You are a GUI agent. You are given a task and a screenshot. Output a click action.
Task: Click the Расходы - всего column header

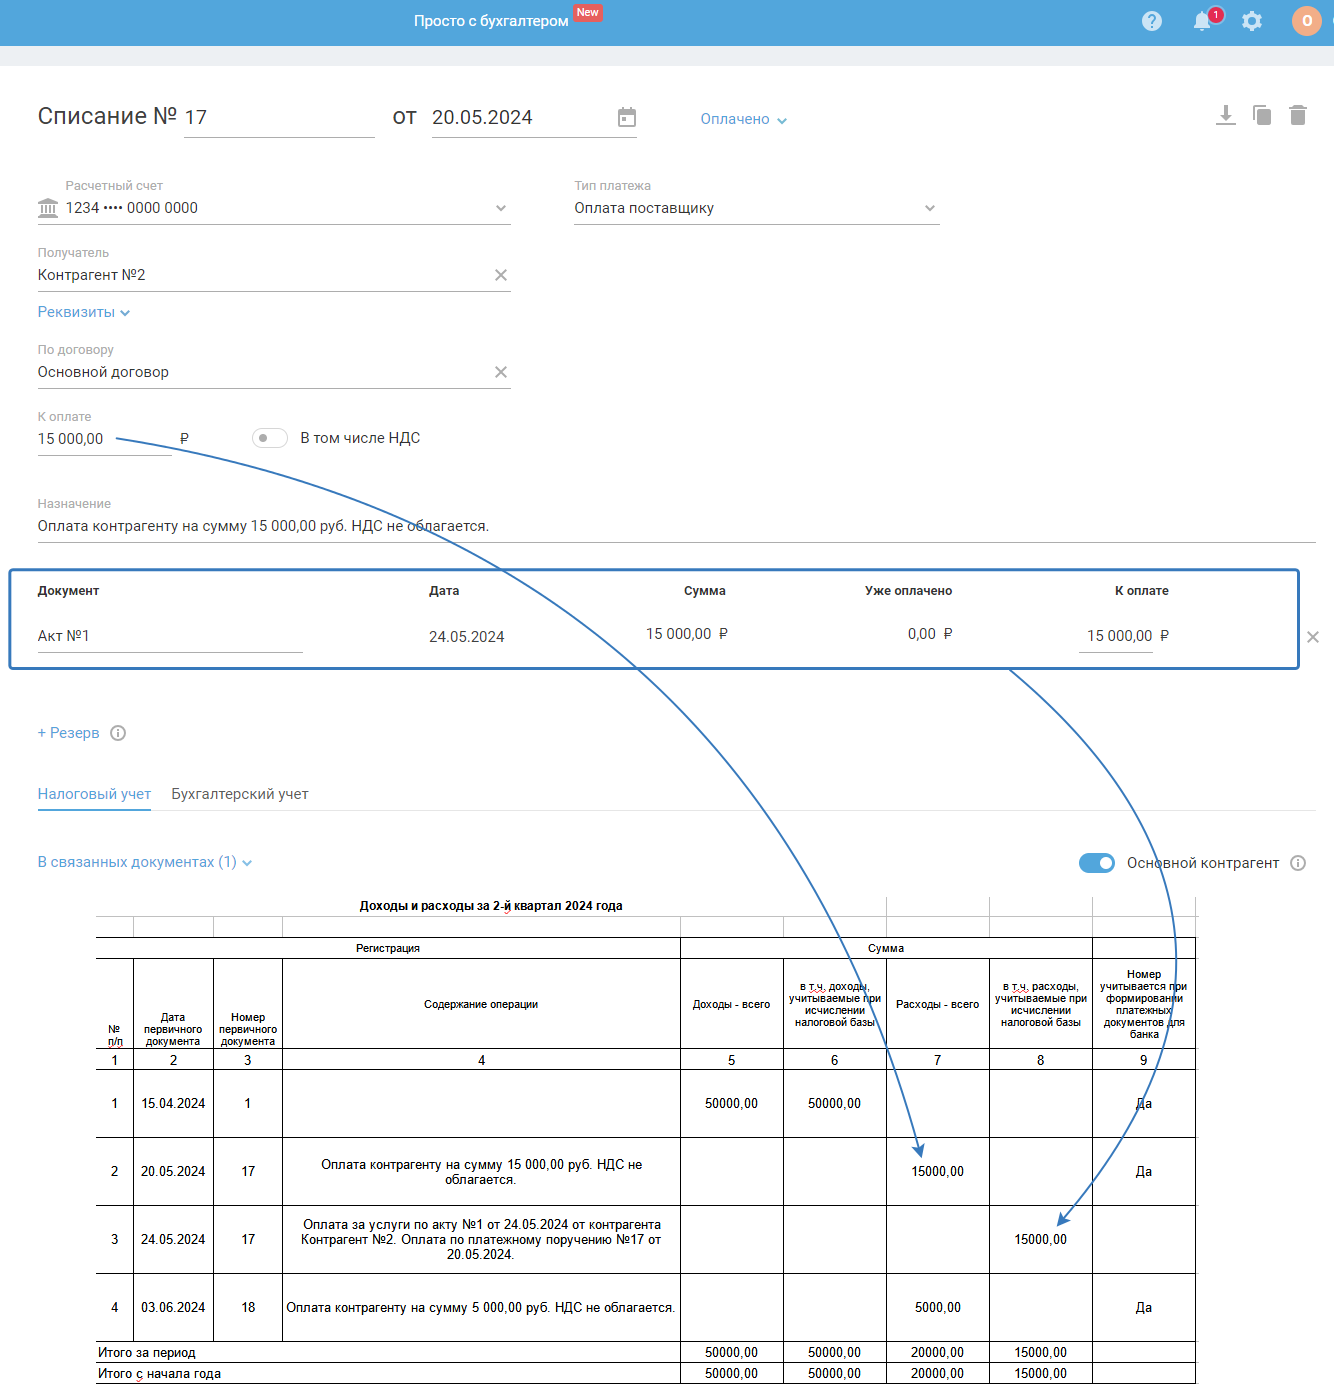pos(938,1004)
